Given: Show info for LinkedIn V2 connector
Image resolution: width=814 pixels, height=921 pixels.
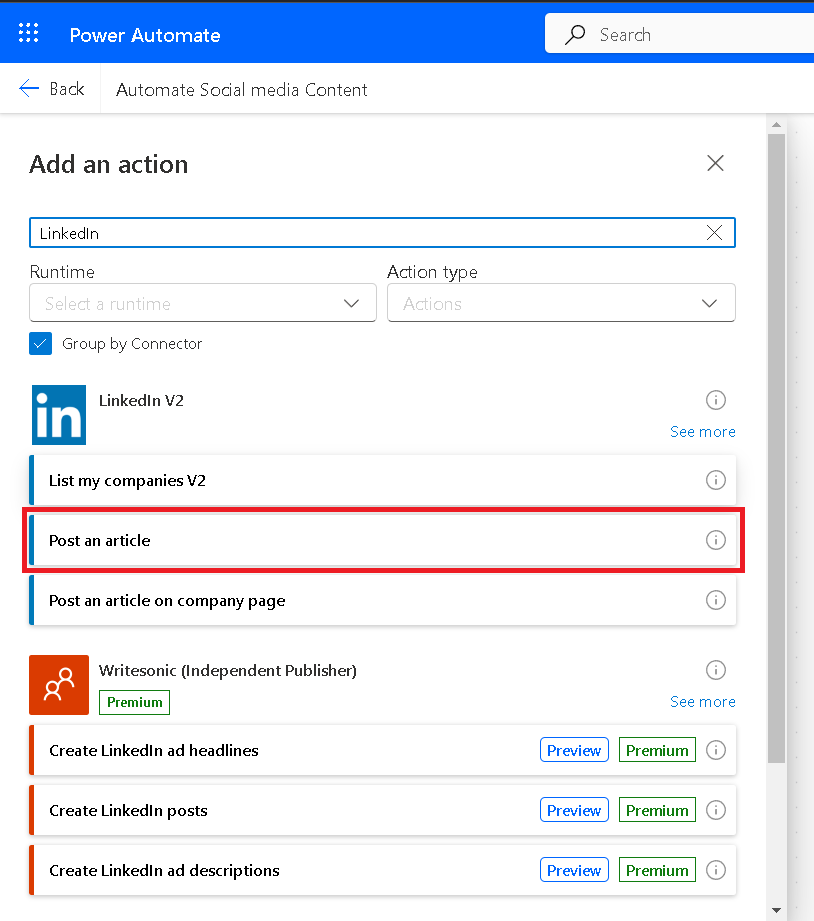Looking at the screenshot, I should pos(715,400).
